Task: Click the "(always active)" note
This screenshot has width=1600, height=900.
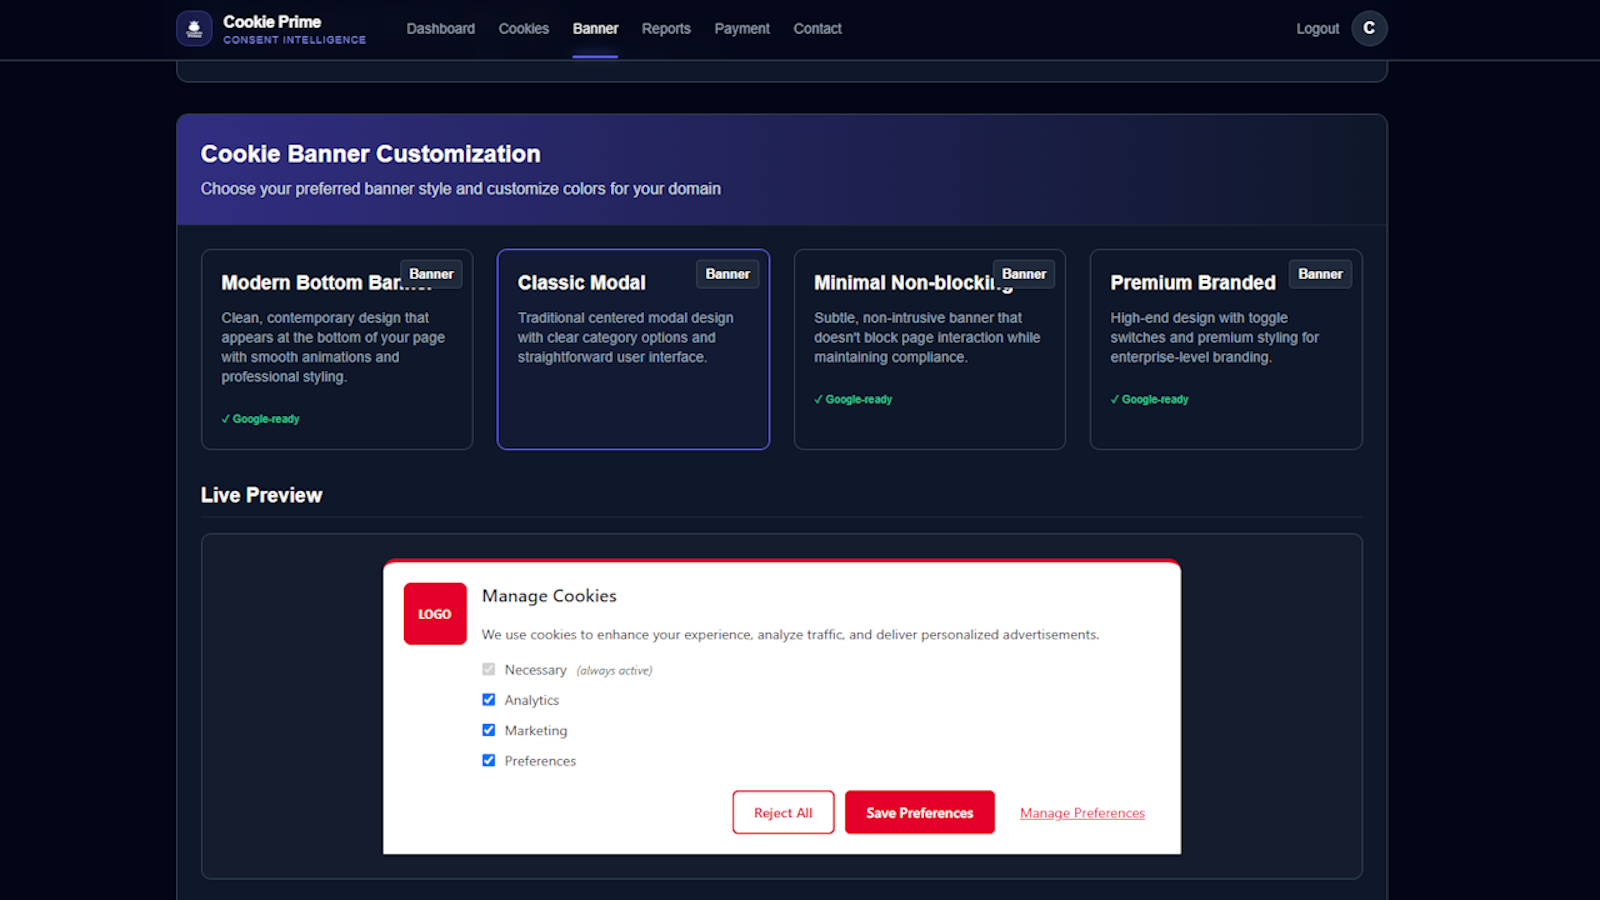Action: [614, 671]
